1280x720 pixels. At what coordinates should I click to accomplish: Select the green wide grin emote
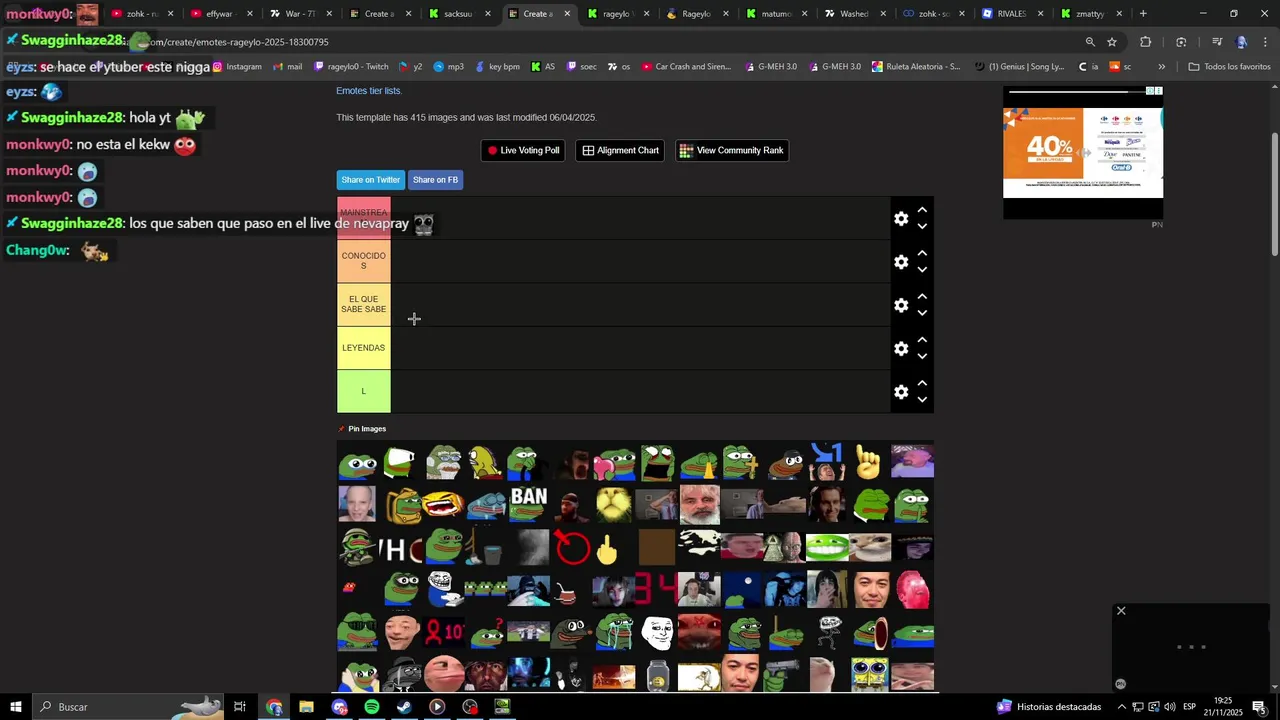click(827, 547)
